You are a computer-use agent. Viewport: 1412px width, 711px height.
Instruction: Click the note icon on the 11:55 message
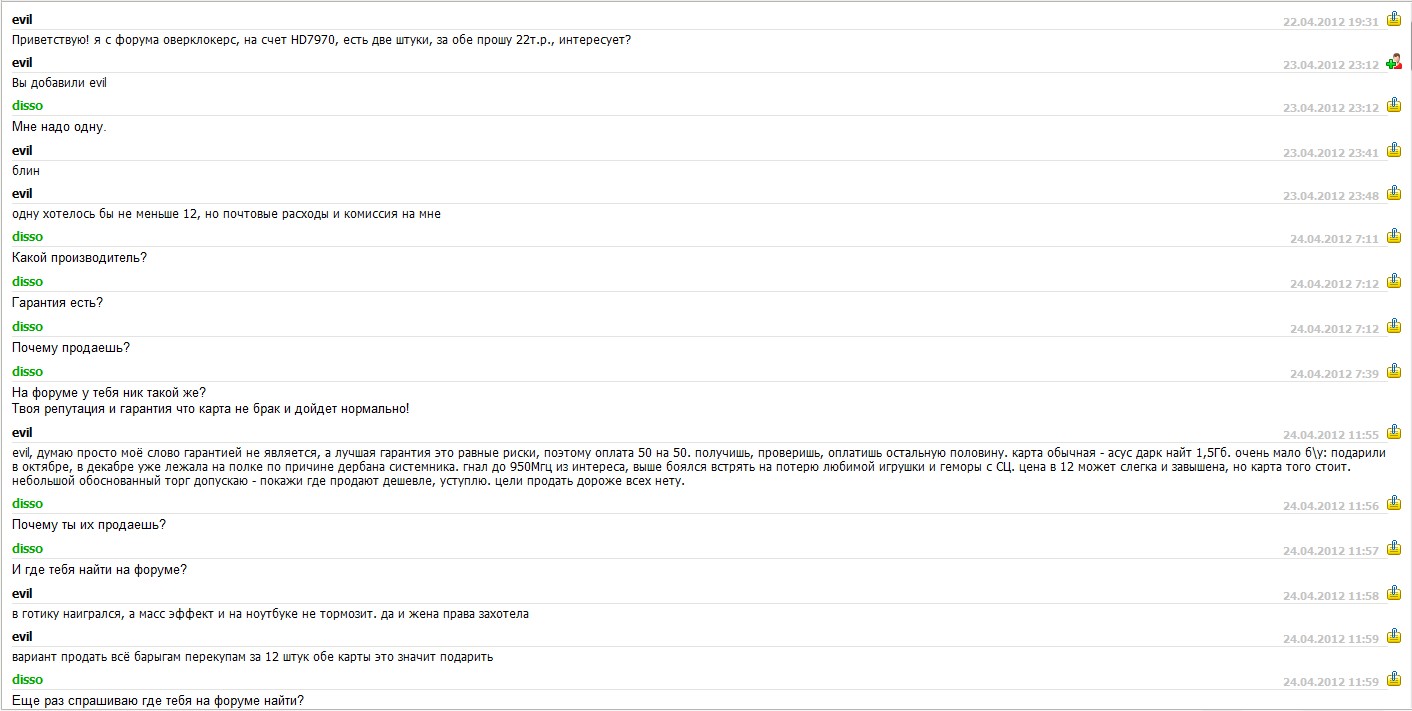[x=1394, y=433]
